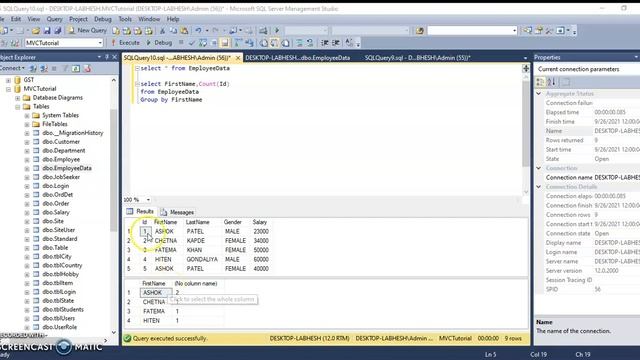This screenshot has height=360, width=640.
Task: Click split-window icon above editor scrollbar
Action: (526, 69)
